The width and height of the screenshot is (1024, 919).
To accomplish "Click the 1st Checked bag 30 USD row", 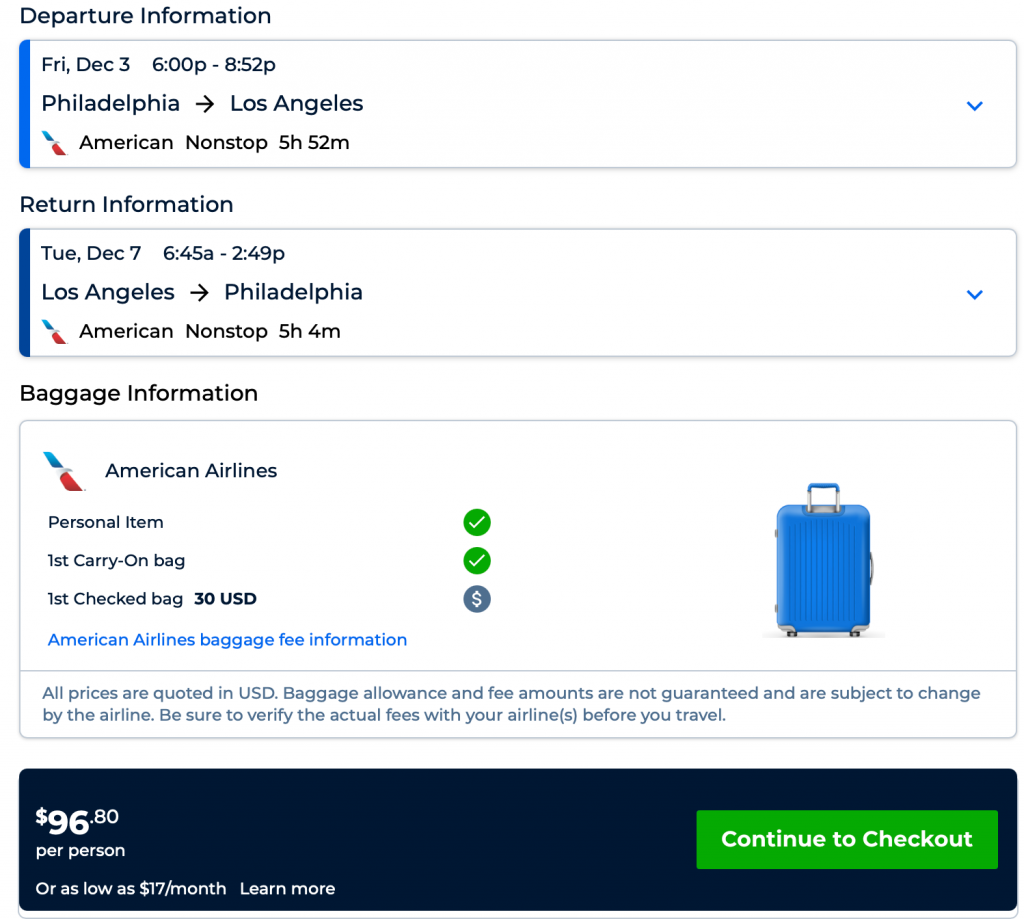I will [x=152, y=599].
